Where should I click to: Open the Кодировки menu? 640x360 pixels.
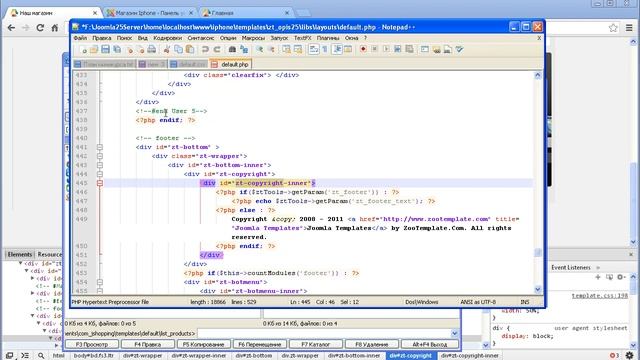(167, 38)
